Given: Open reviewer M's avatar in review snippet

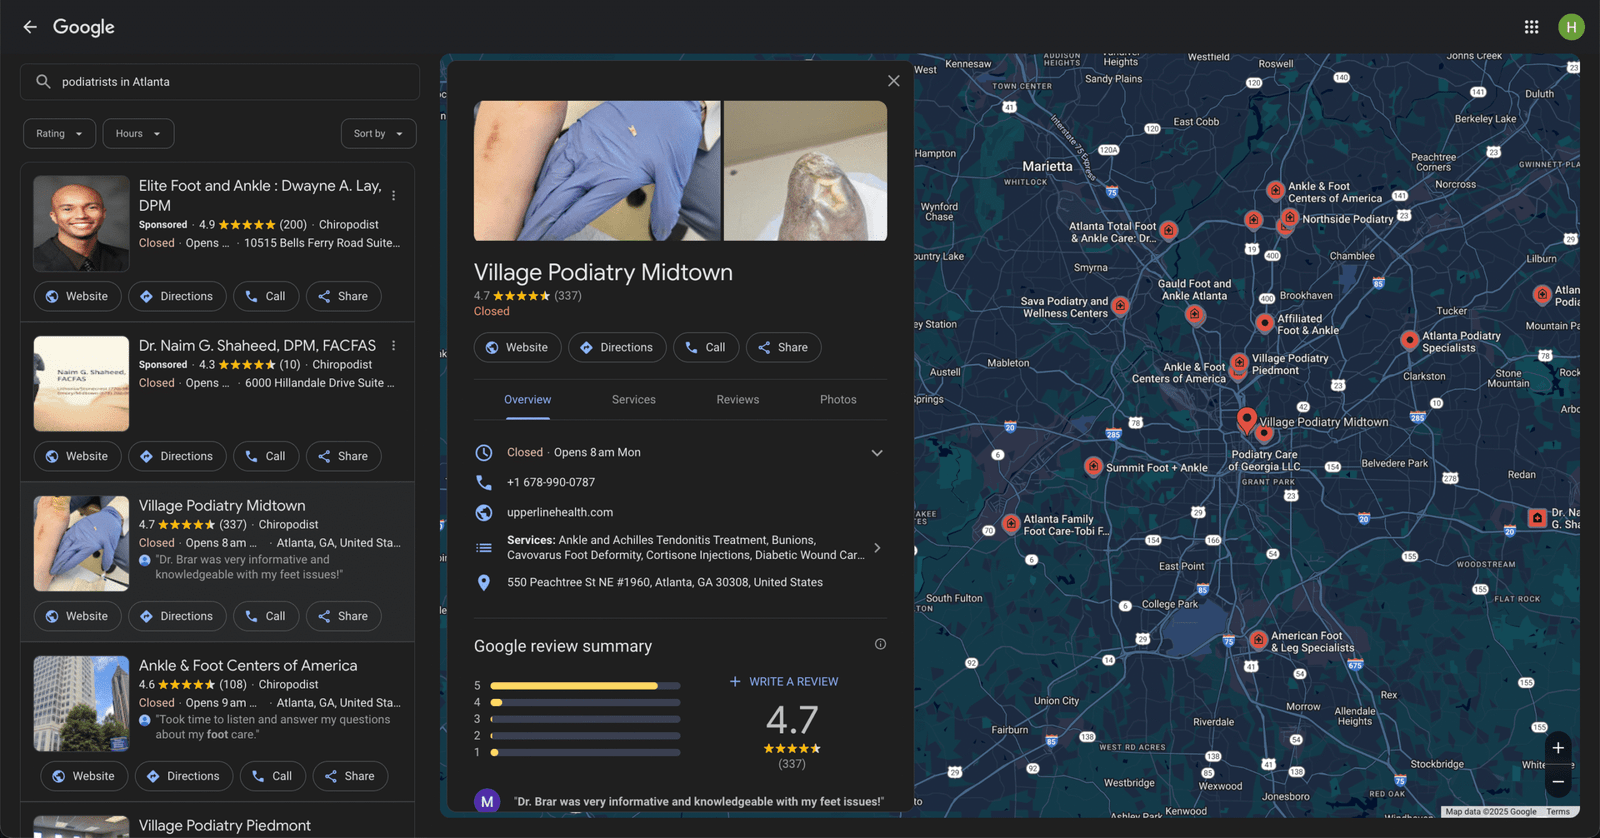Looking at the screenshot, I should (x=487, y=801).
